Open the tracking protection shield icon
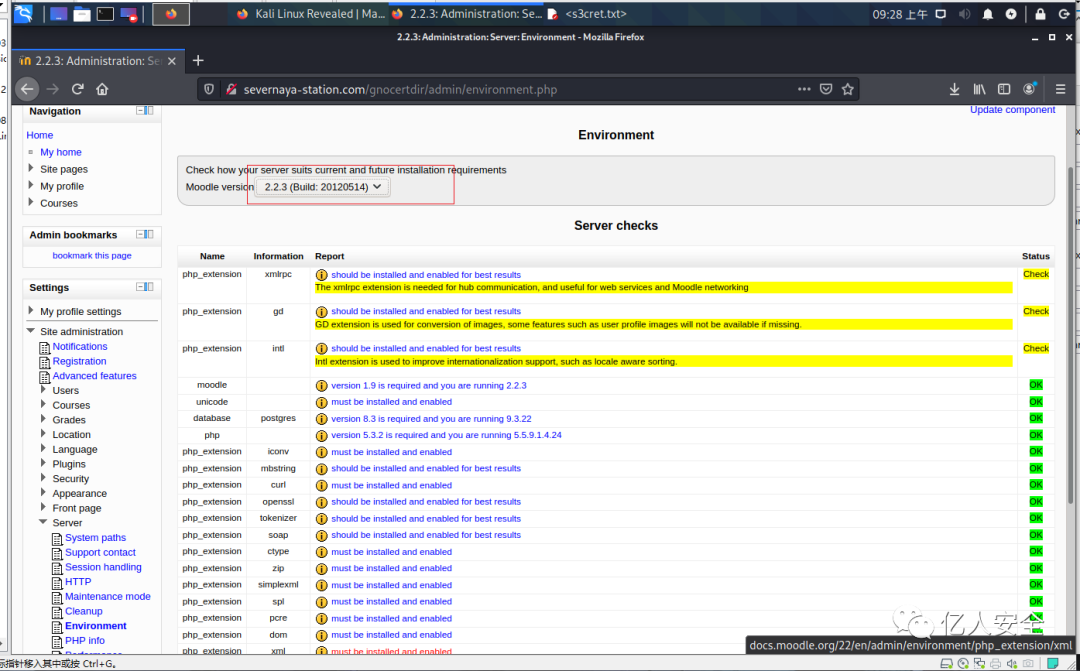1080x671 pixels. pyautogui.click(x=209, y=89)
